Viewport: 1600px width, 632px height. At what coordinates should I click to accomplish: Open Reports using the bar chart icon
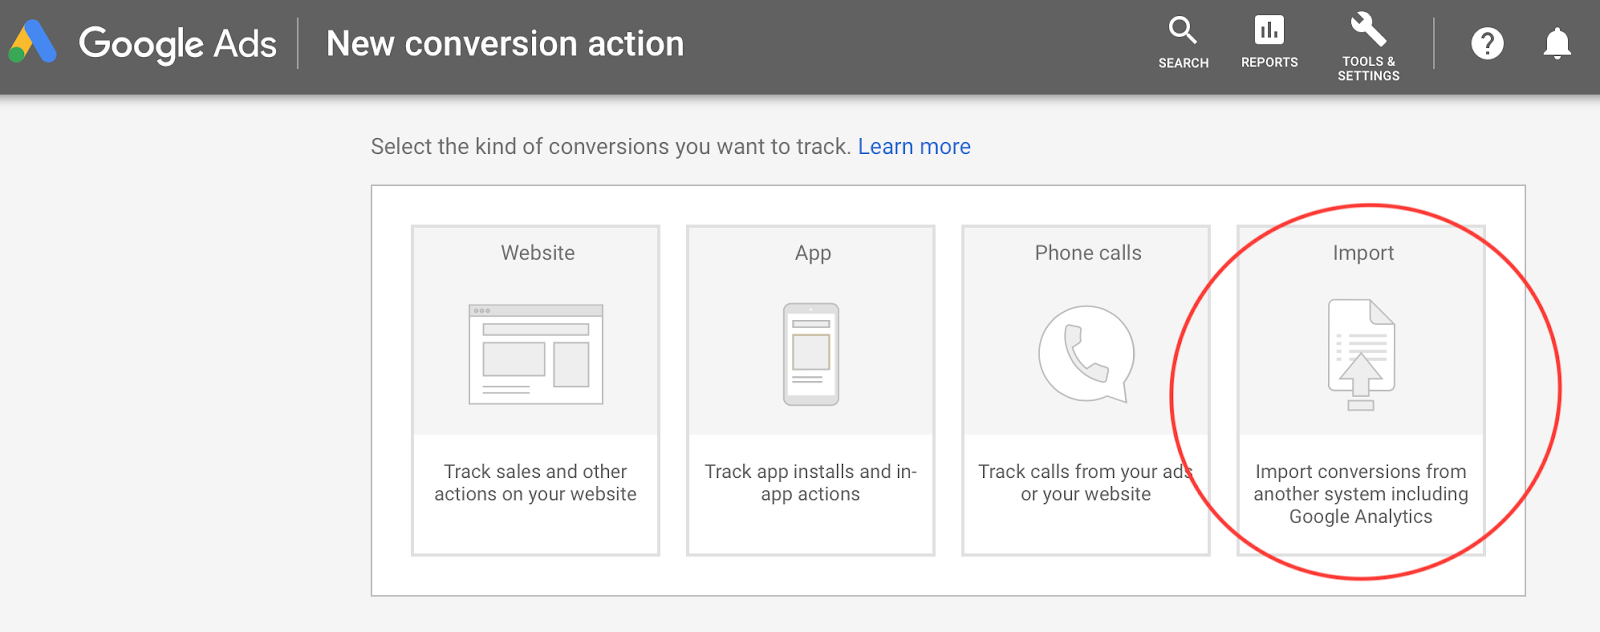coord(1269,31)
